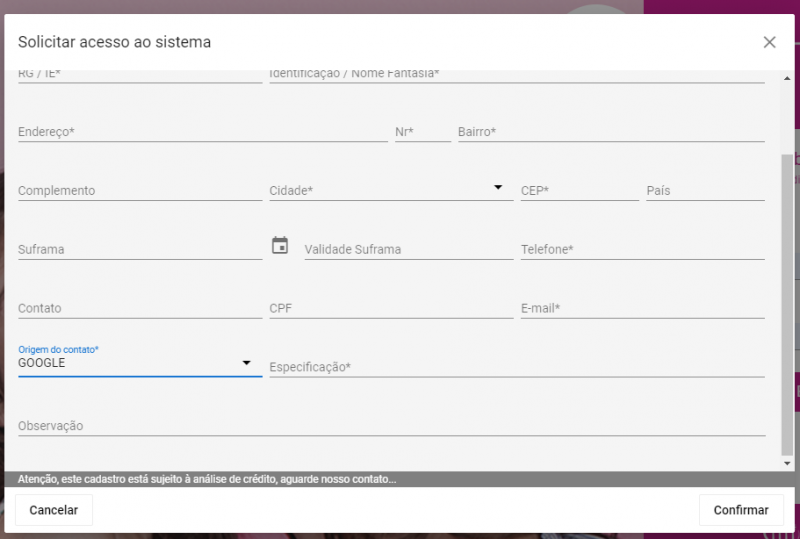Focus the Observação field
This screenshot has height=539, width=800.
[391, 427]
